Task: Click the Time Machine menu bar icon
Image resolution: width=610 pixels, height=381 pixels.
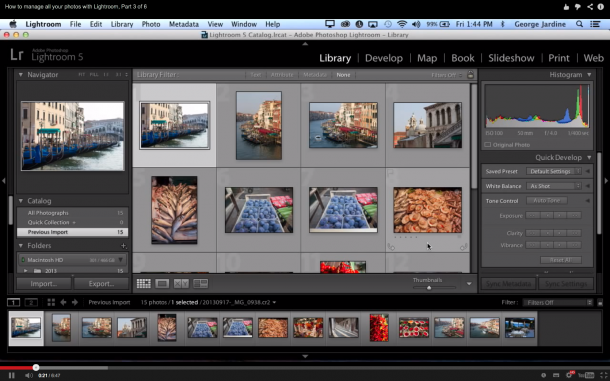Action: point(388,24)
